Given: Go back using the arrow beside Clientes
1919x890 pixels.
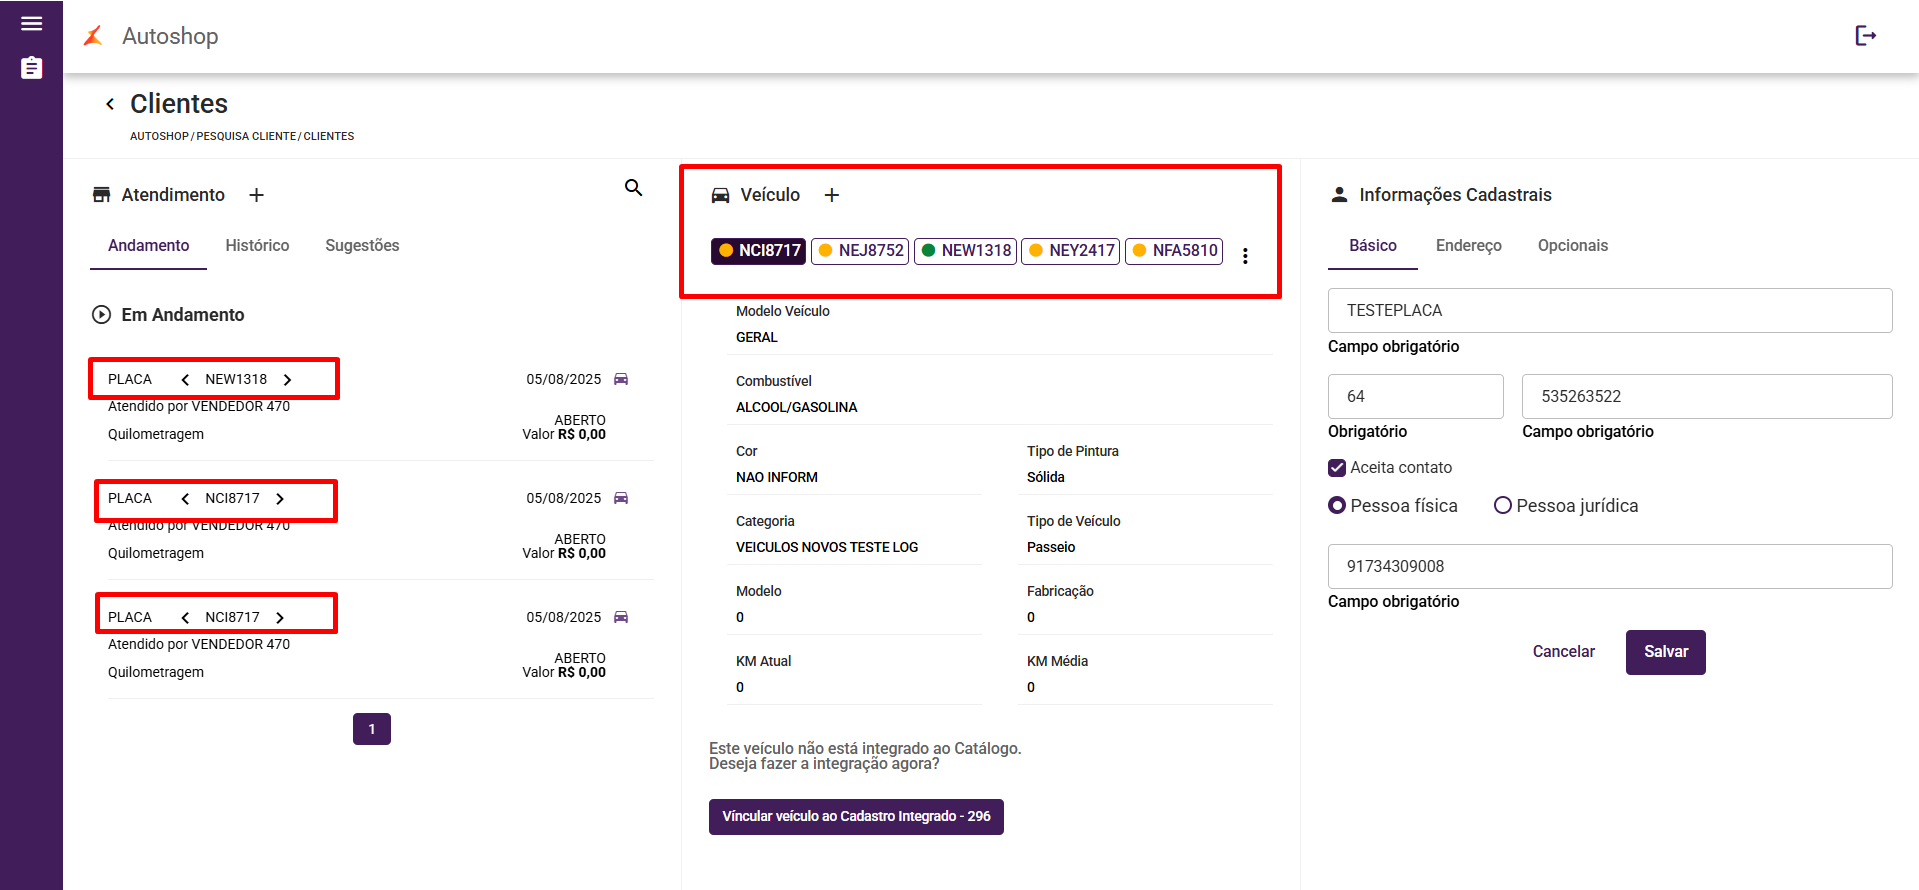Looking at the screenshot, I should (x=110, y=104).
